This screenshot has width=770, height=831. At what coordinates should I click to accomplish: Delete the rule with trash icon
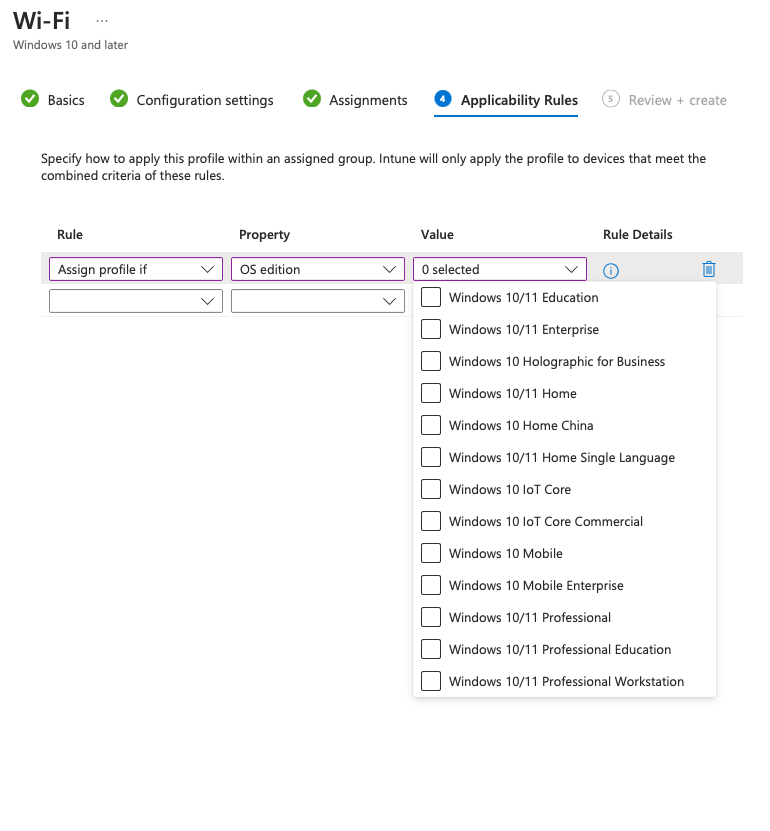tap(709, 269)
